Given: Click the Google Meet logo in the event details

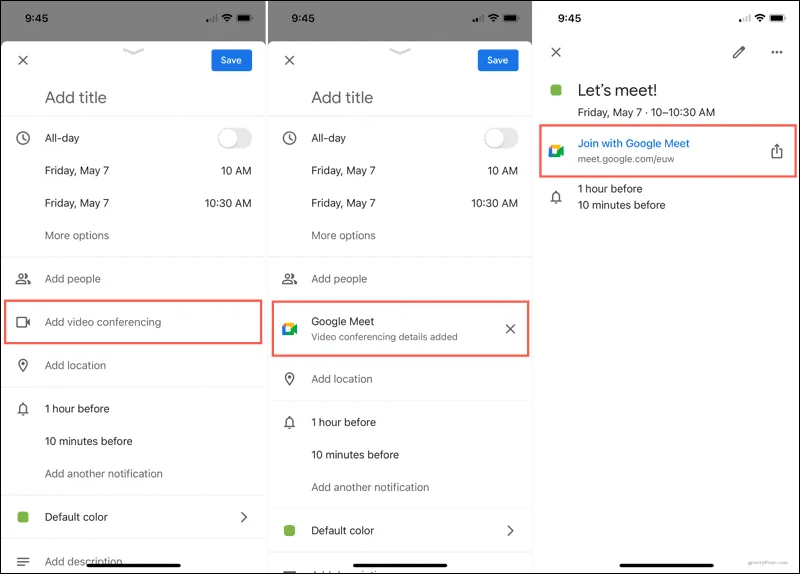Looking at the screenshot, I should click(x=556, y=151).
